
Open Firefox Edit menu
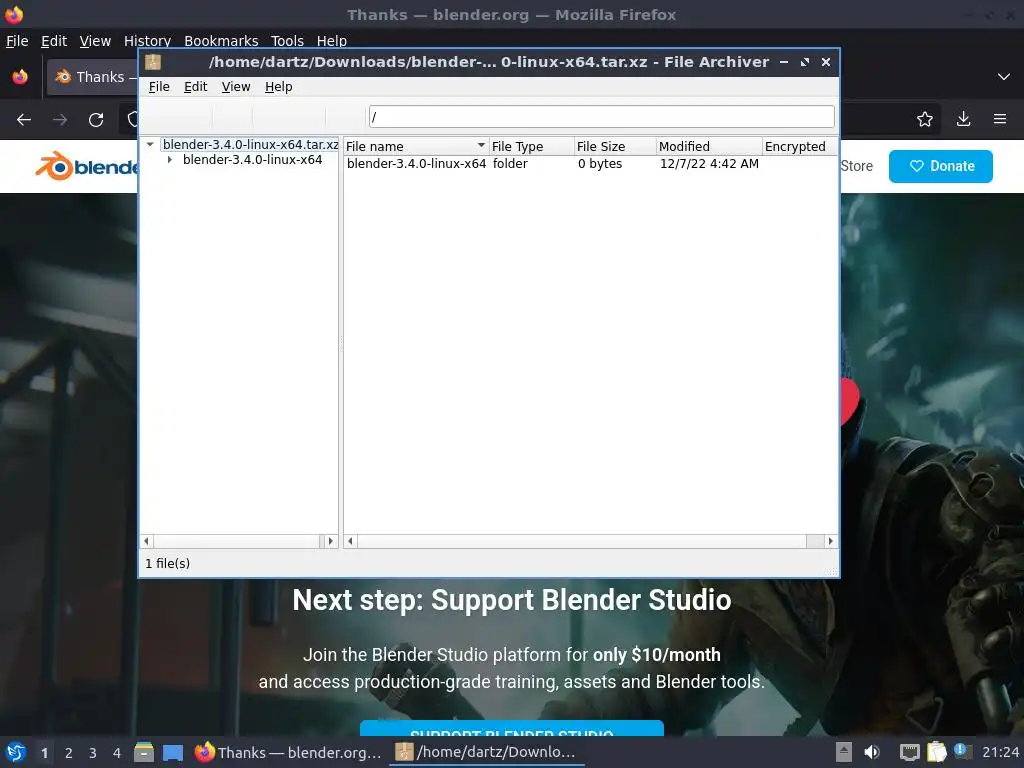[x=54, y=40]
